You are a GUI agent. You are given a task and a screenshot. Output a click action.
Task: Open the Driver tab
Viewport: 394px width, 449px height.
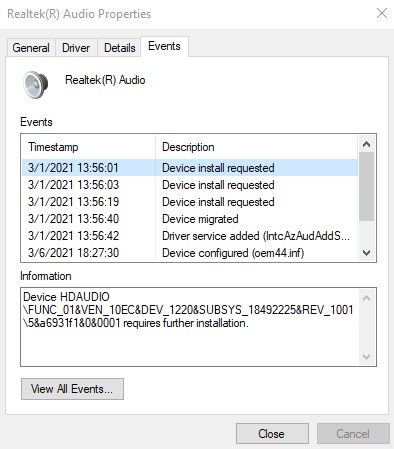click(x=76, y=48)
